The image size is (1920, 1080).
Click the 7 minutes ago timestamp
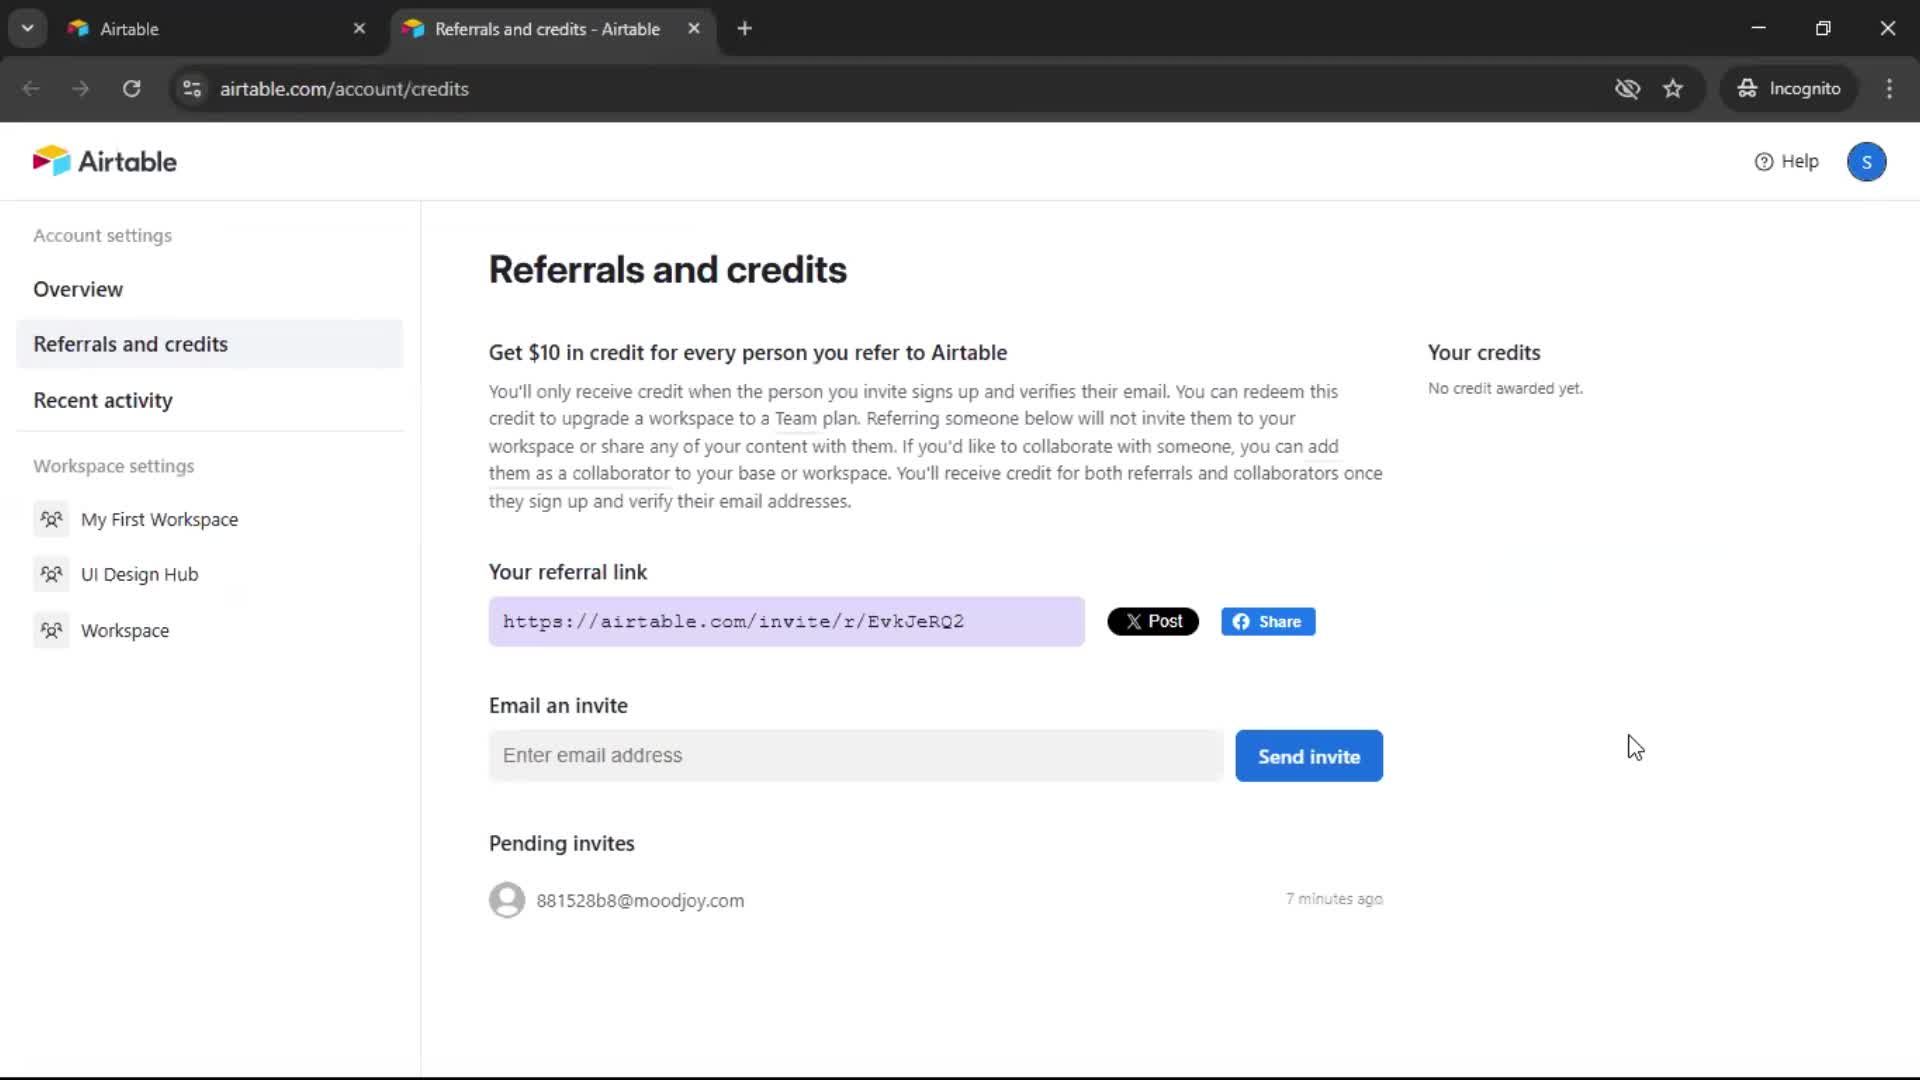(x=1334, y=899)
